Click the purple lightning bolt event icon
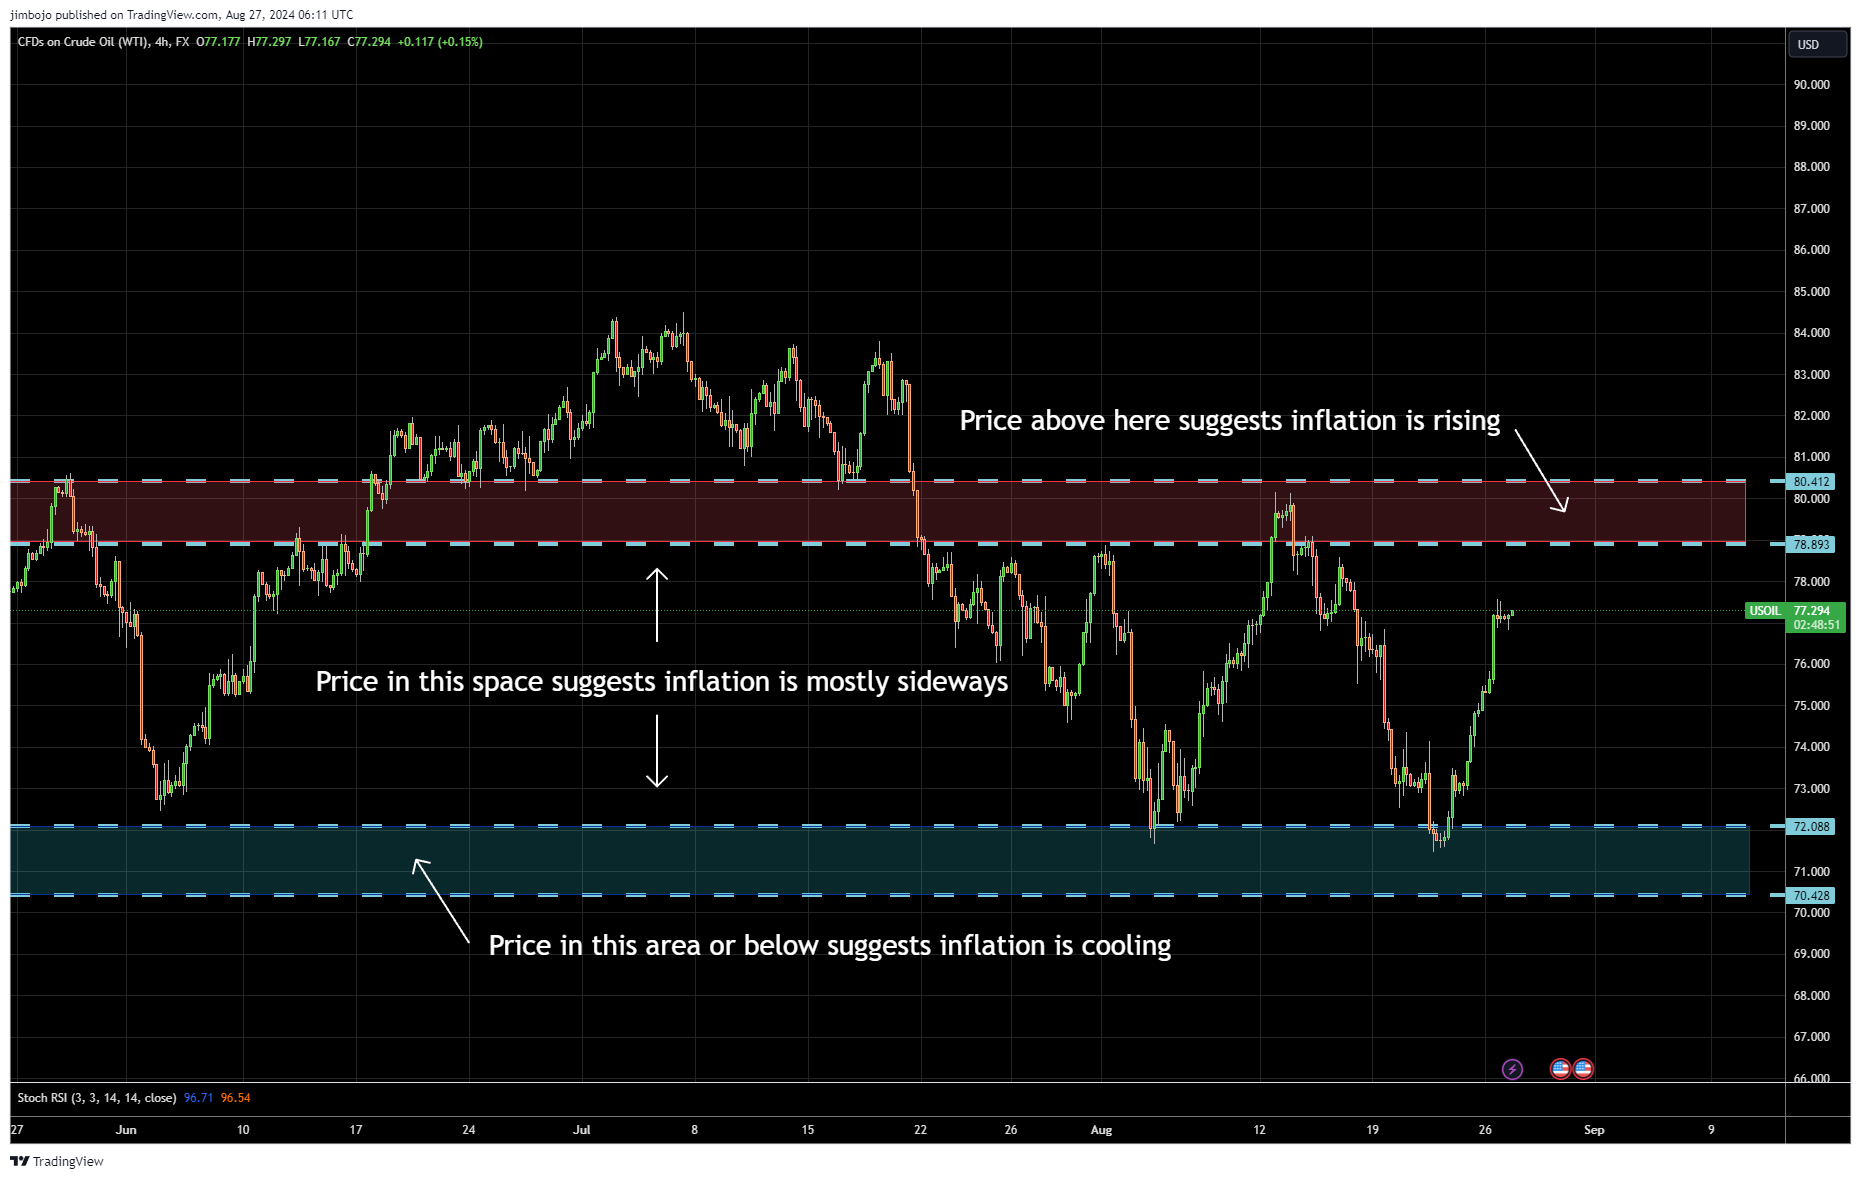The height and width of the screenshot is (1179, 1861). [x=1512, y=1070]
